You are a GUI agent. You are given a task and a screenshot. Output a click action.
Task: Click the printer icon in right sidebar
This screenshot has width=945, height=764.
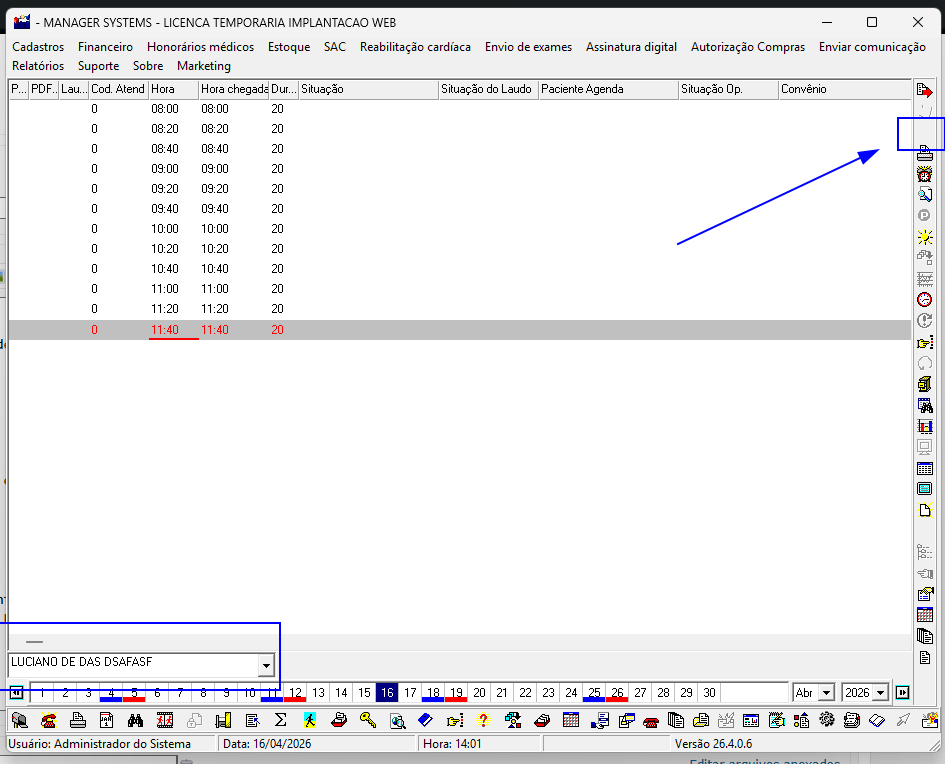point(925,153)
